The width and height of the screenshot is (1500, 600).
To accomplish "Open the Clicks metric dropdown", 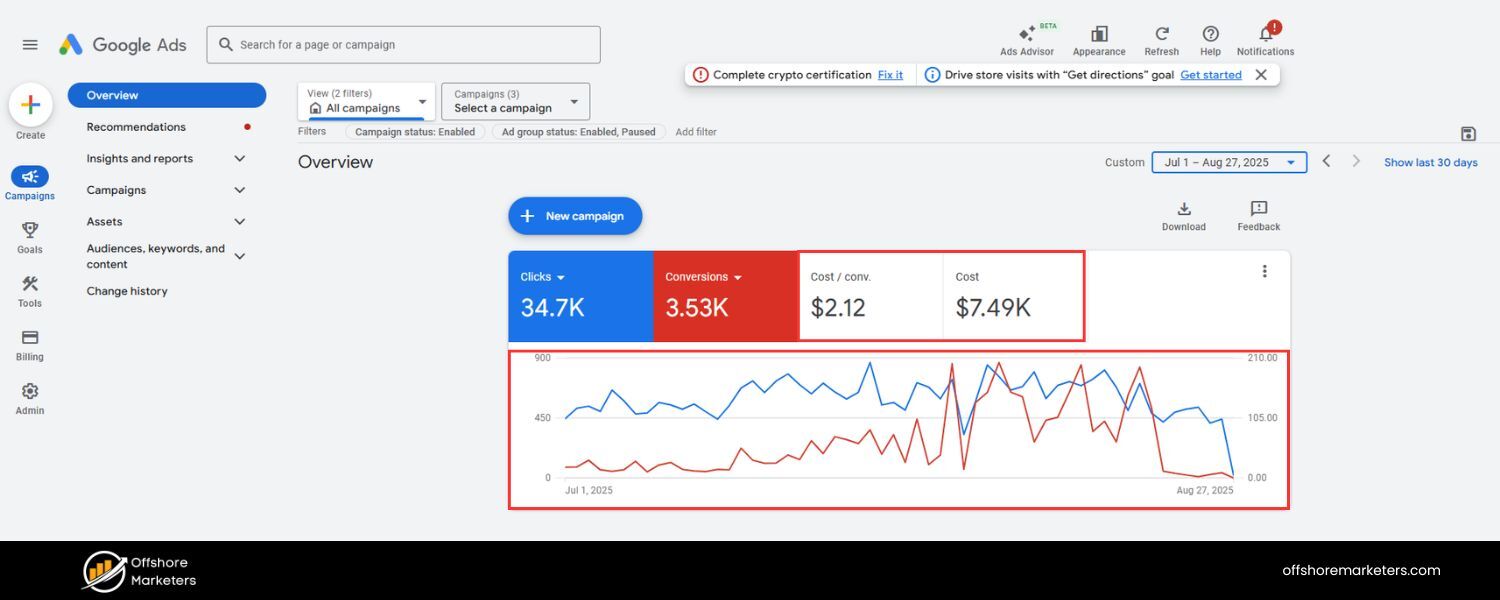I will pyautogui.click(x=542, y=277).
